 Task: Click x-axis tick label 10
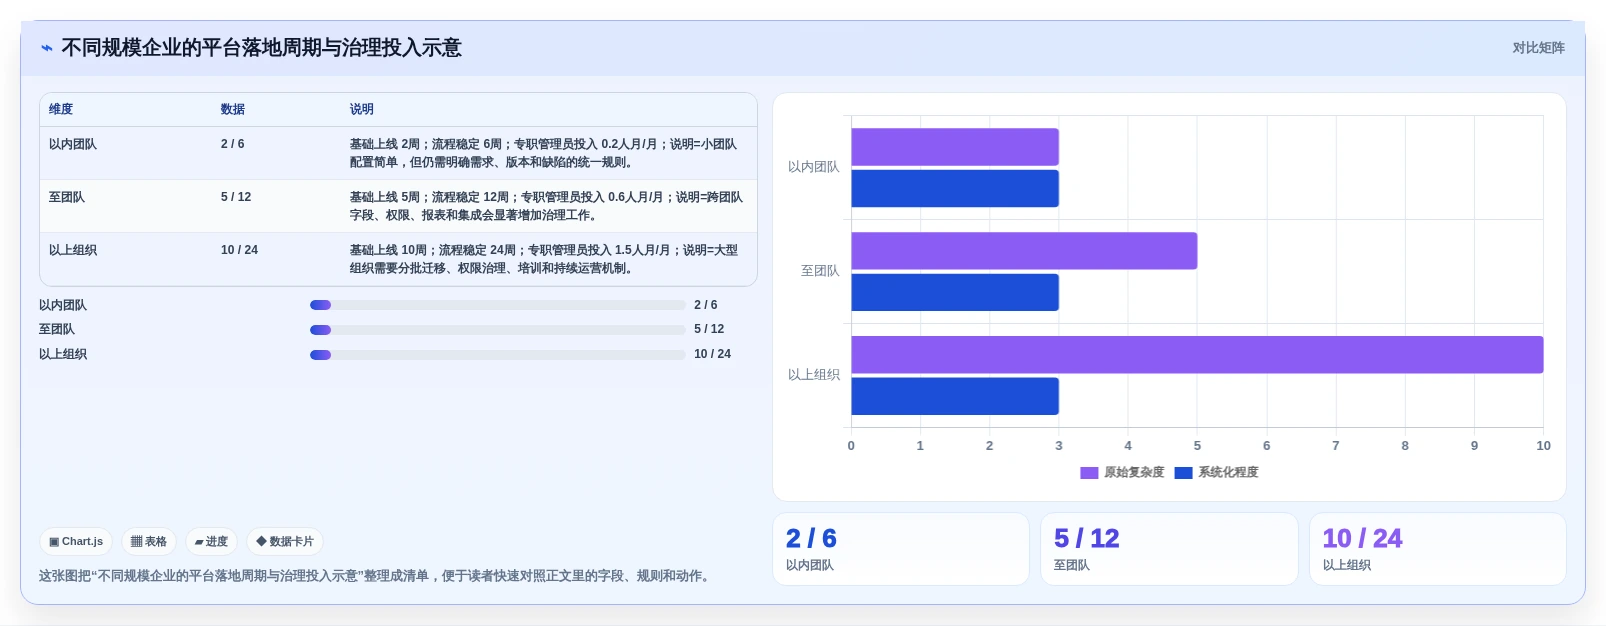point(1543,446)
